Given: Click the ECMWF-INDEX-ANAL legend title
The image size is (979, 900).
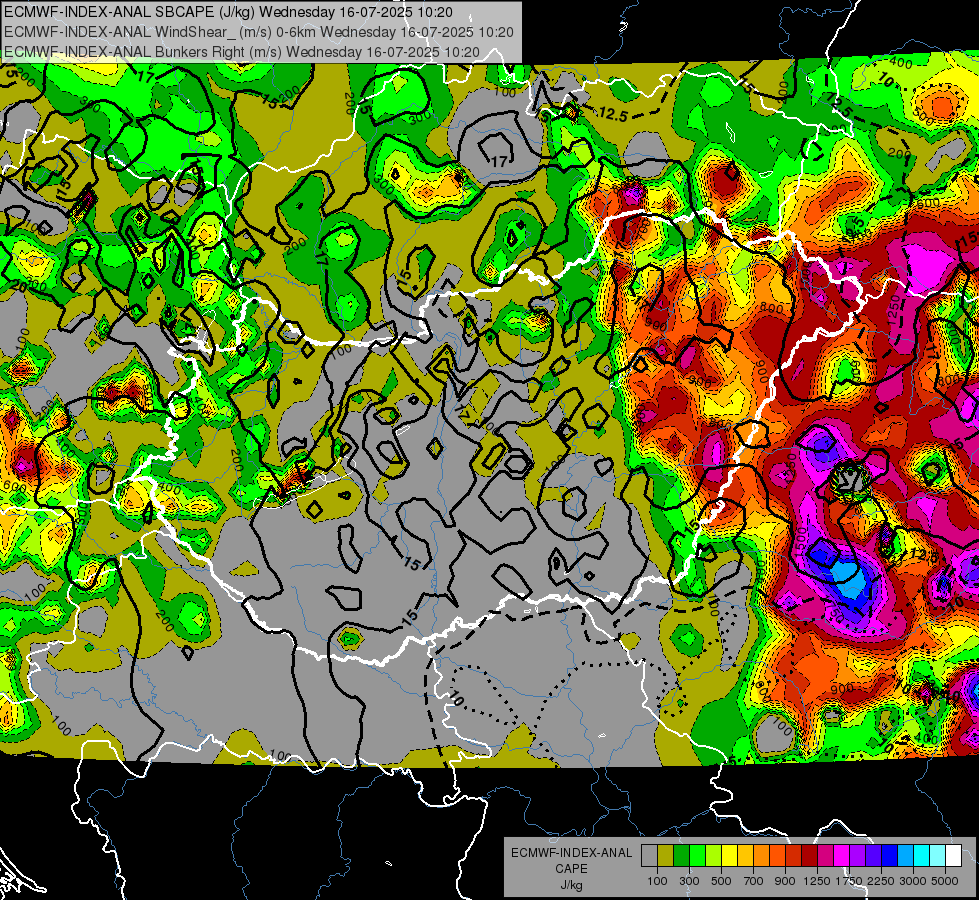Looking at the screenshot, I should point(571,853).
